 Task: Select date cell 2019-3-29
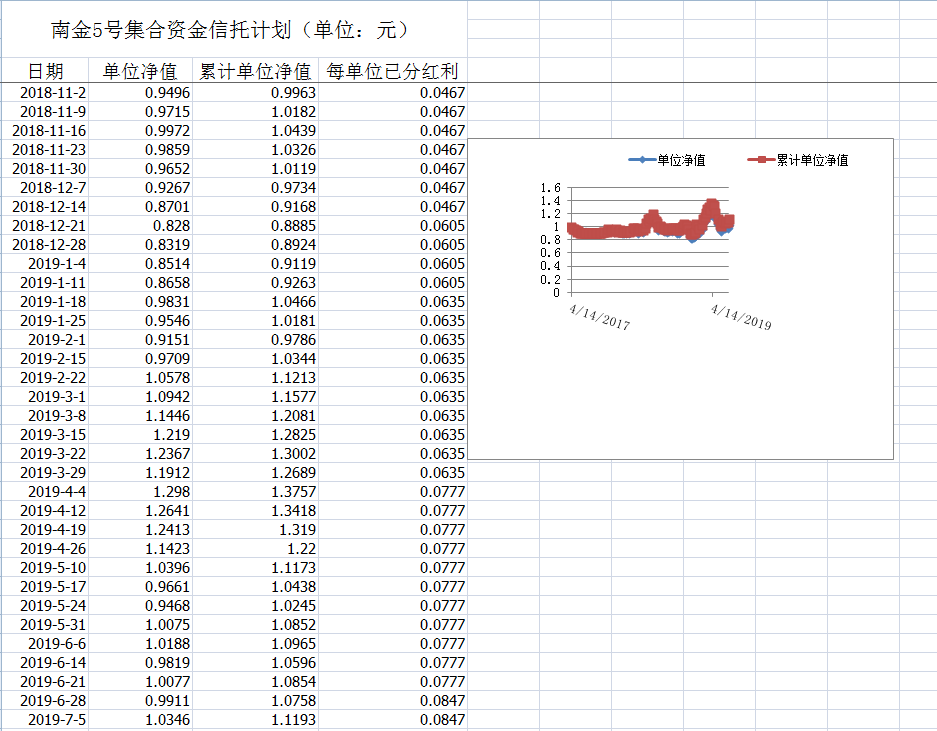45,473
